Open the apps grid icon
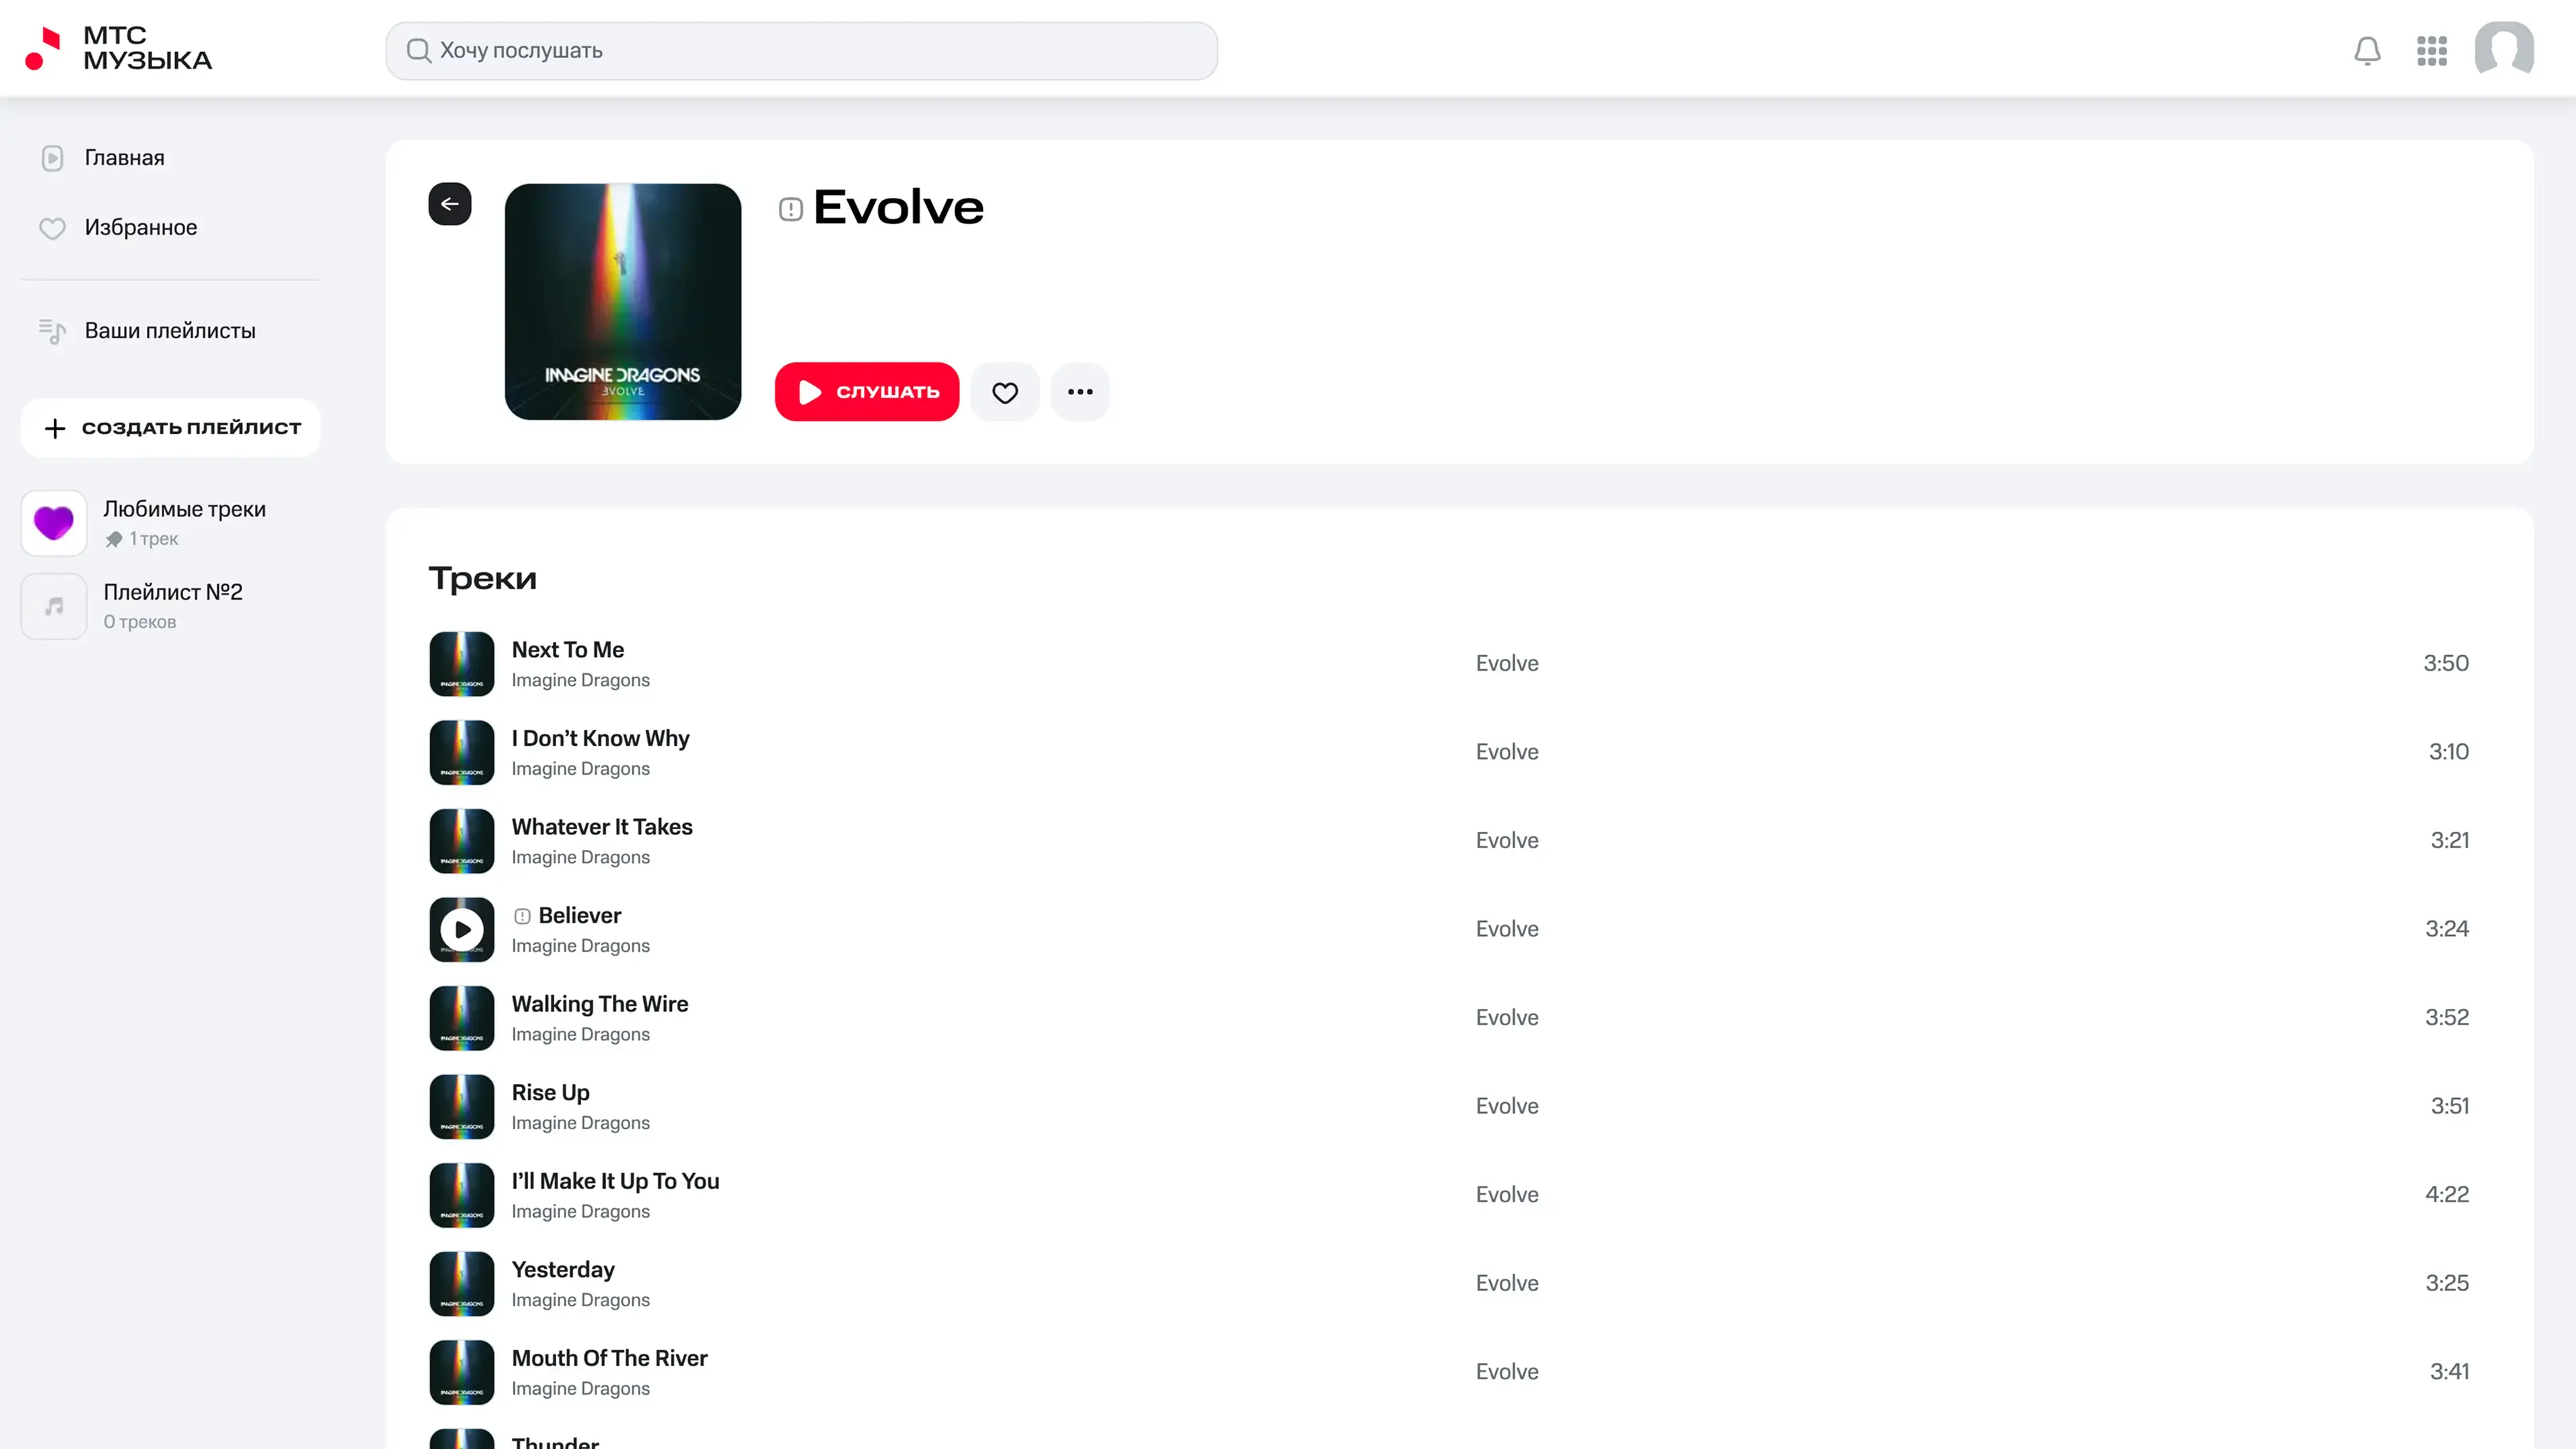 point(2431,51)
